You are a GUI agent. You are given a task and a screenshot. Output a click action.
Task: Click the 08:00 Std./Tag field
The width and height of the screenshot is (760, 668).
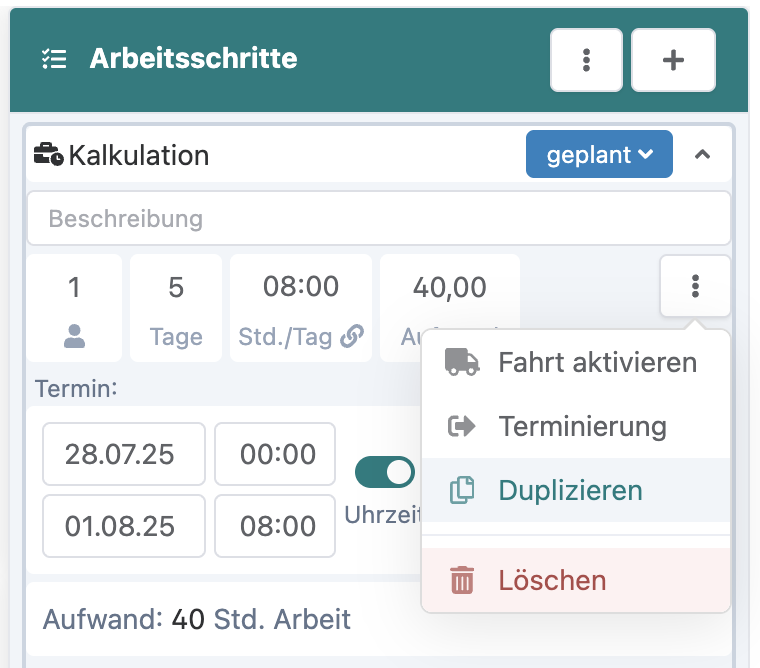point(301,287)
